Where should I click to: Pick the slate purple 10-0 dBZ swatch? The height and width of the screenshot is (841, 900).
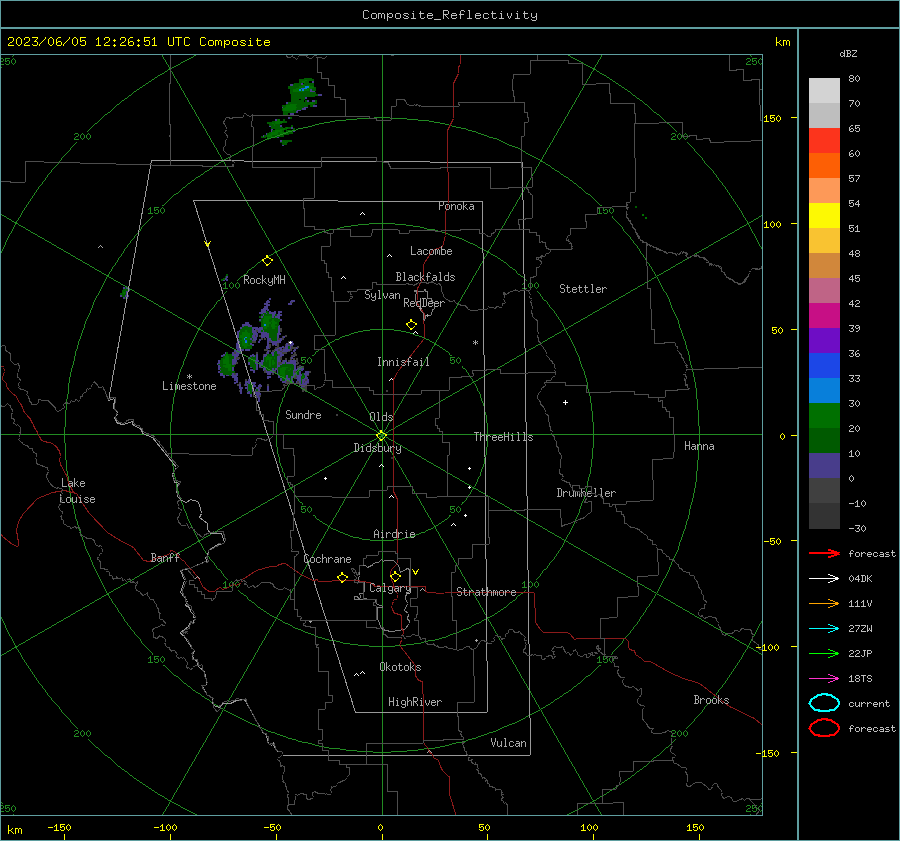(824, 466)
